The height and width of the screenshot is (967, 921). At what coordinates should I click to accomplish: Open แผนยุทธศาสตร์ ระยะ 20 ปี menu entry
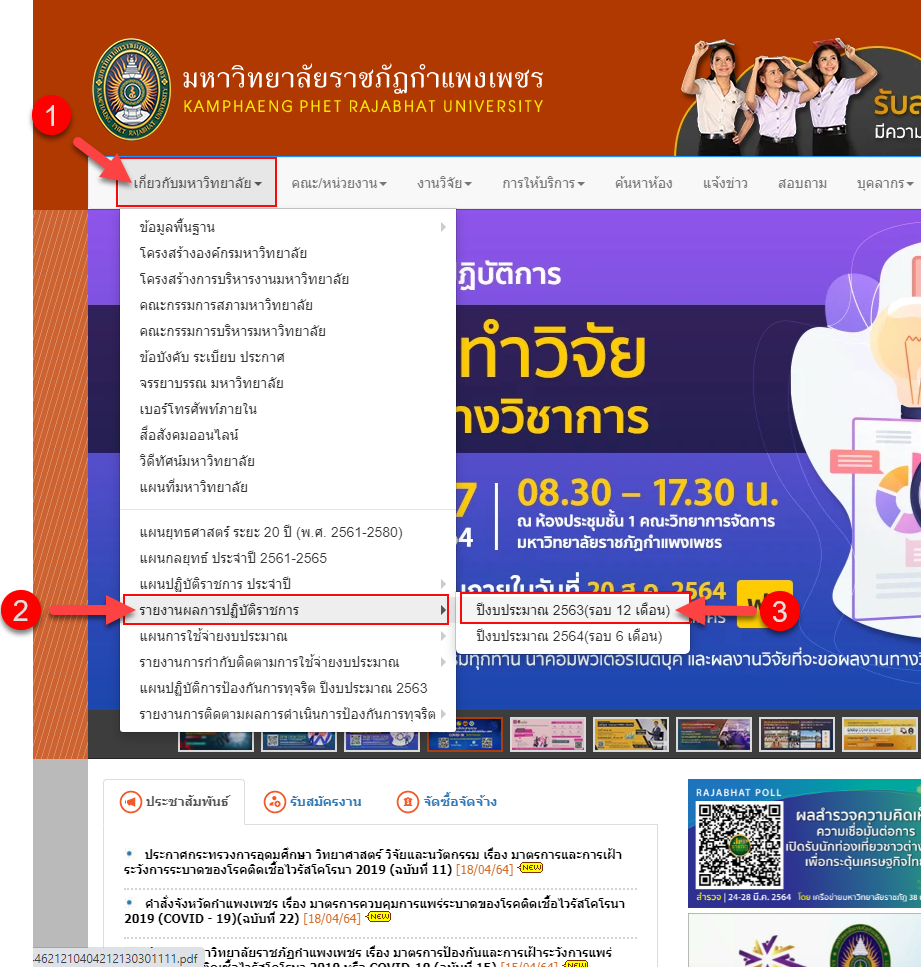click(x=288, y=532)
